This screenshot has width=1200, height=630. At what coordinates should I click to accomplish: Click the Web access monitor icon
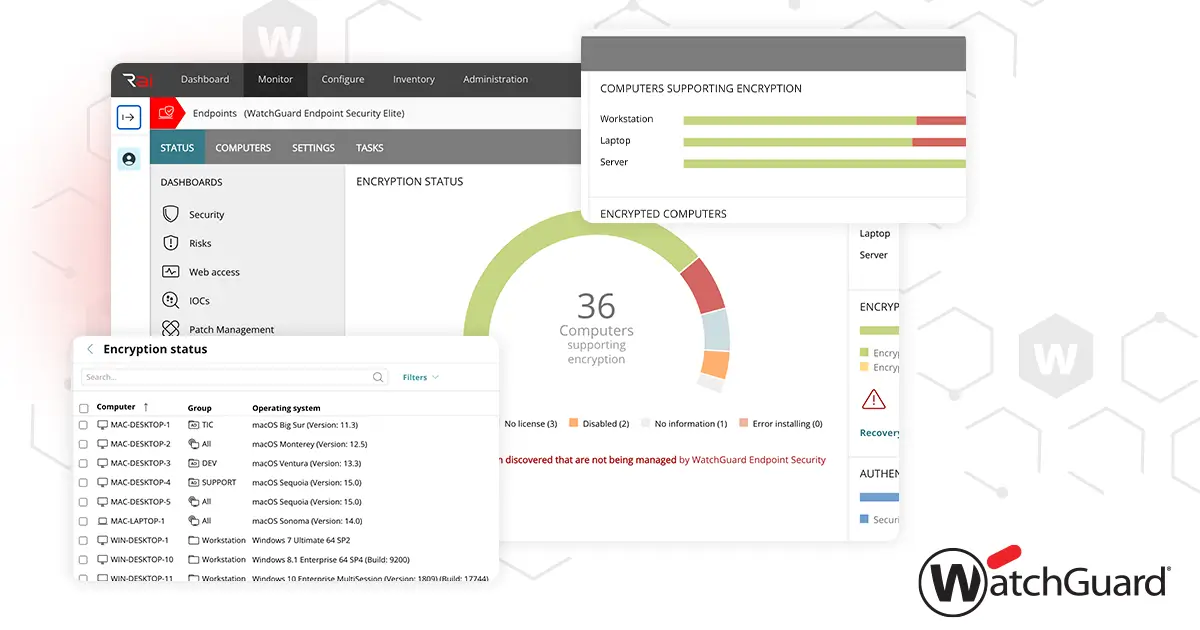[171, 272]
